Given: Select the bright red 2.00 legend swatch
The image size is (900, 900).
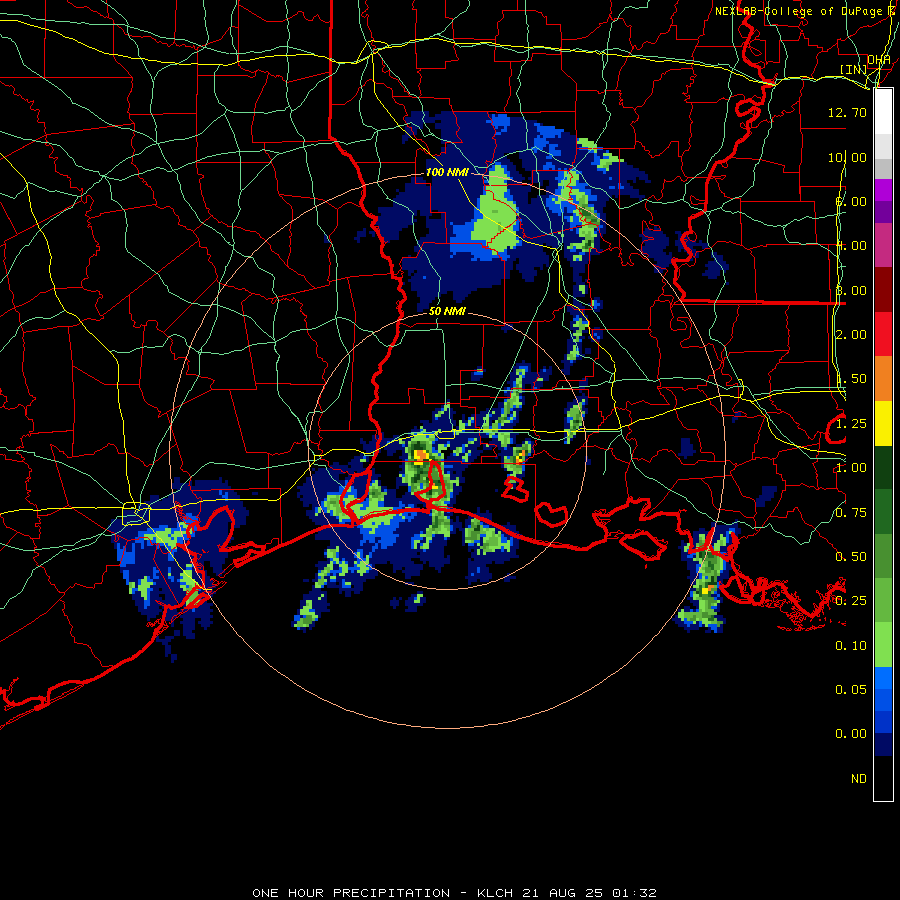Looking at the screenshot, I should (883, 334).
